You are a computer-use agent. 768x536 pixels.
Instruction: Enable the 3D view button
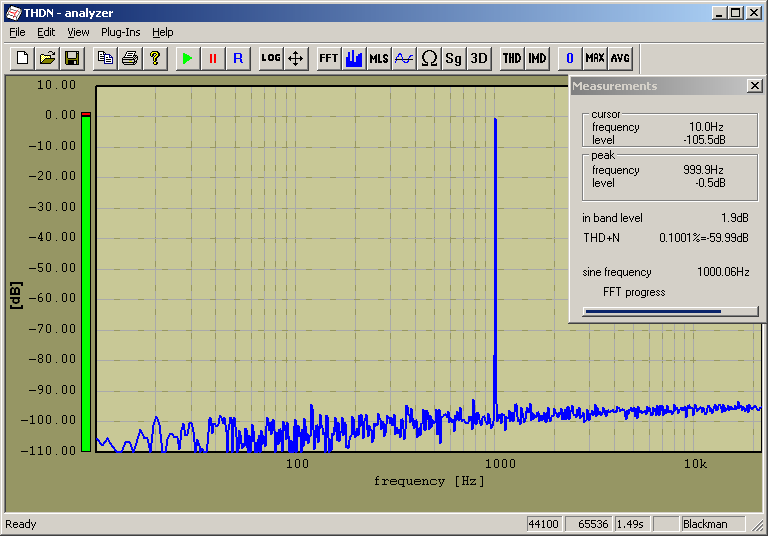pos(479,58)
